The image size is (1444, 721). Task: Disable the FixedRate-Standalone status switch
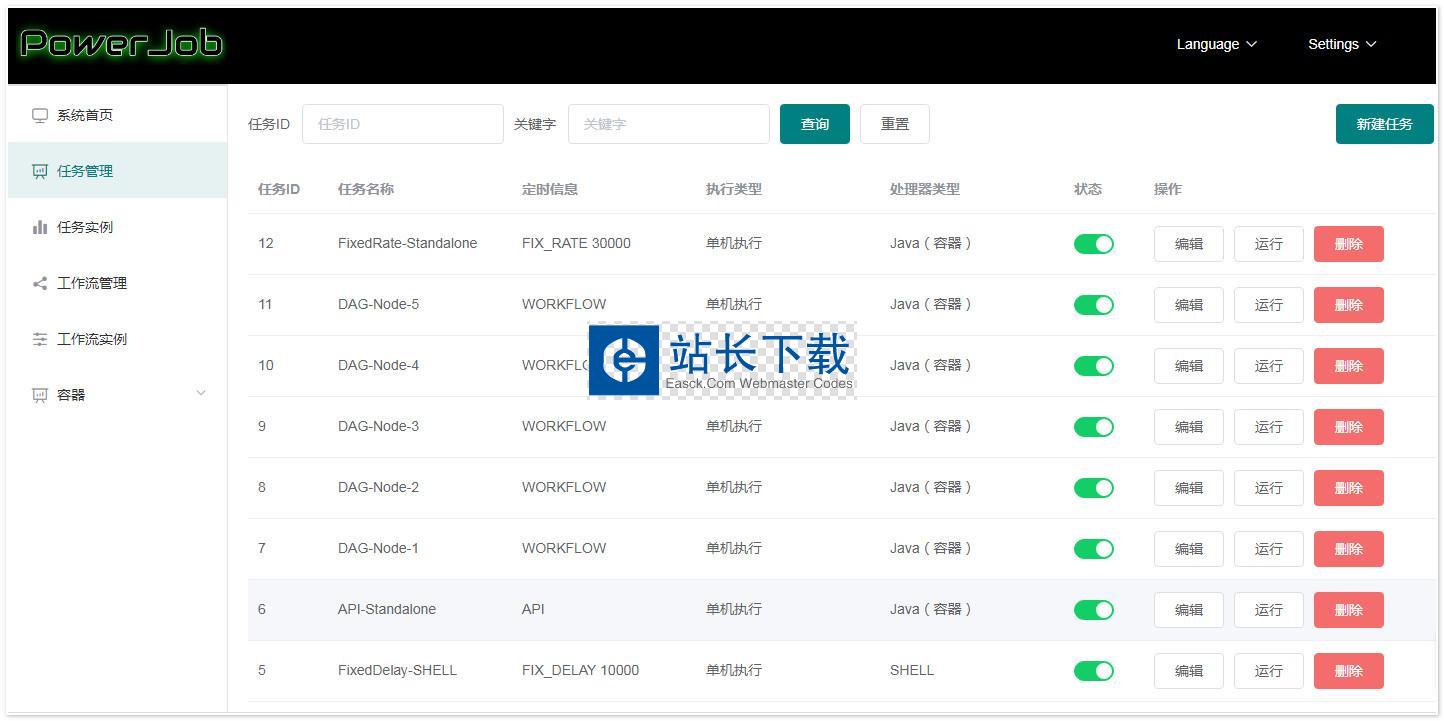pyautogui.click(x=1093, y=244)
